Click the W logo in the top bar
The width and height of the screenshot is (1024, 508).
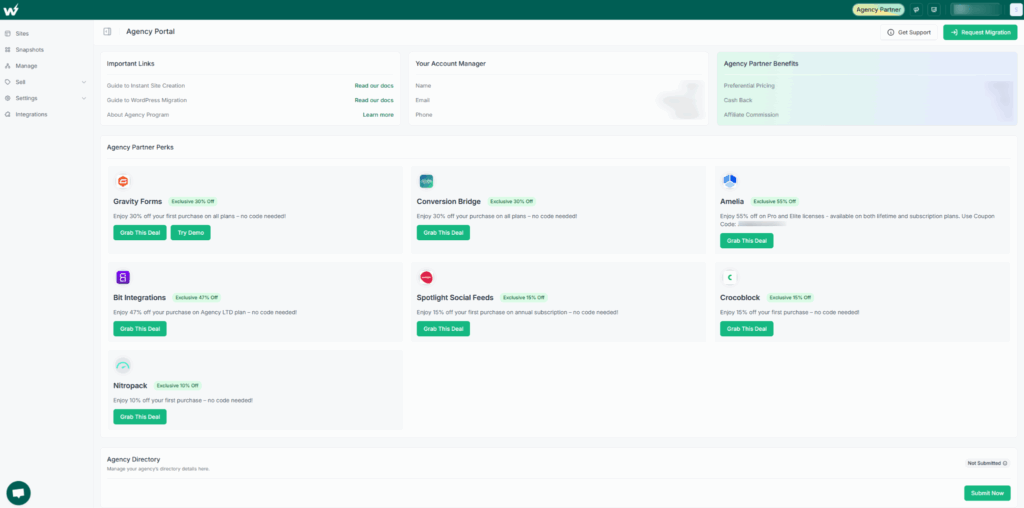pyautogui.click(x=10, y=9)
